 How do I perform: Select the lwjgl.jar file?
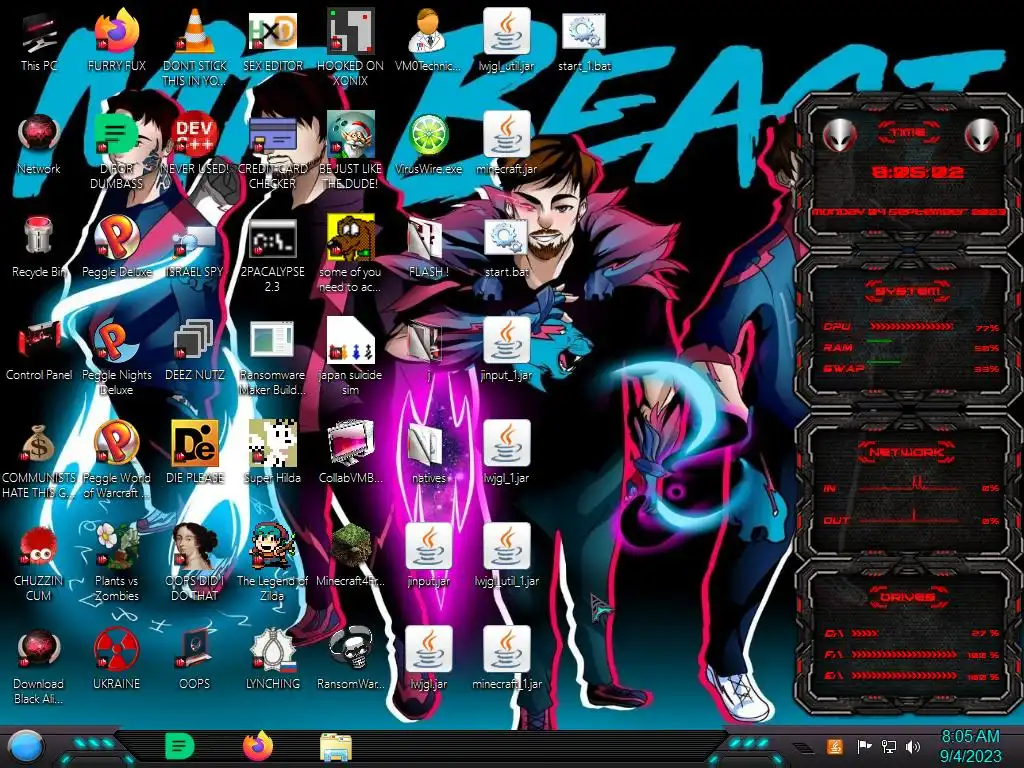point(428,658)
